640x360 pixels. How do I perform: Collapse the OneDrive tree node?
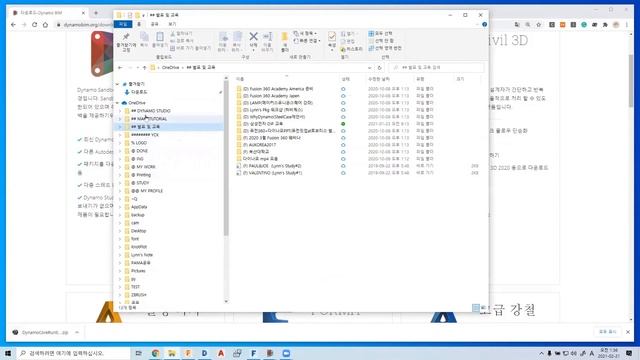coord(118,103)
